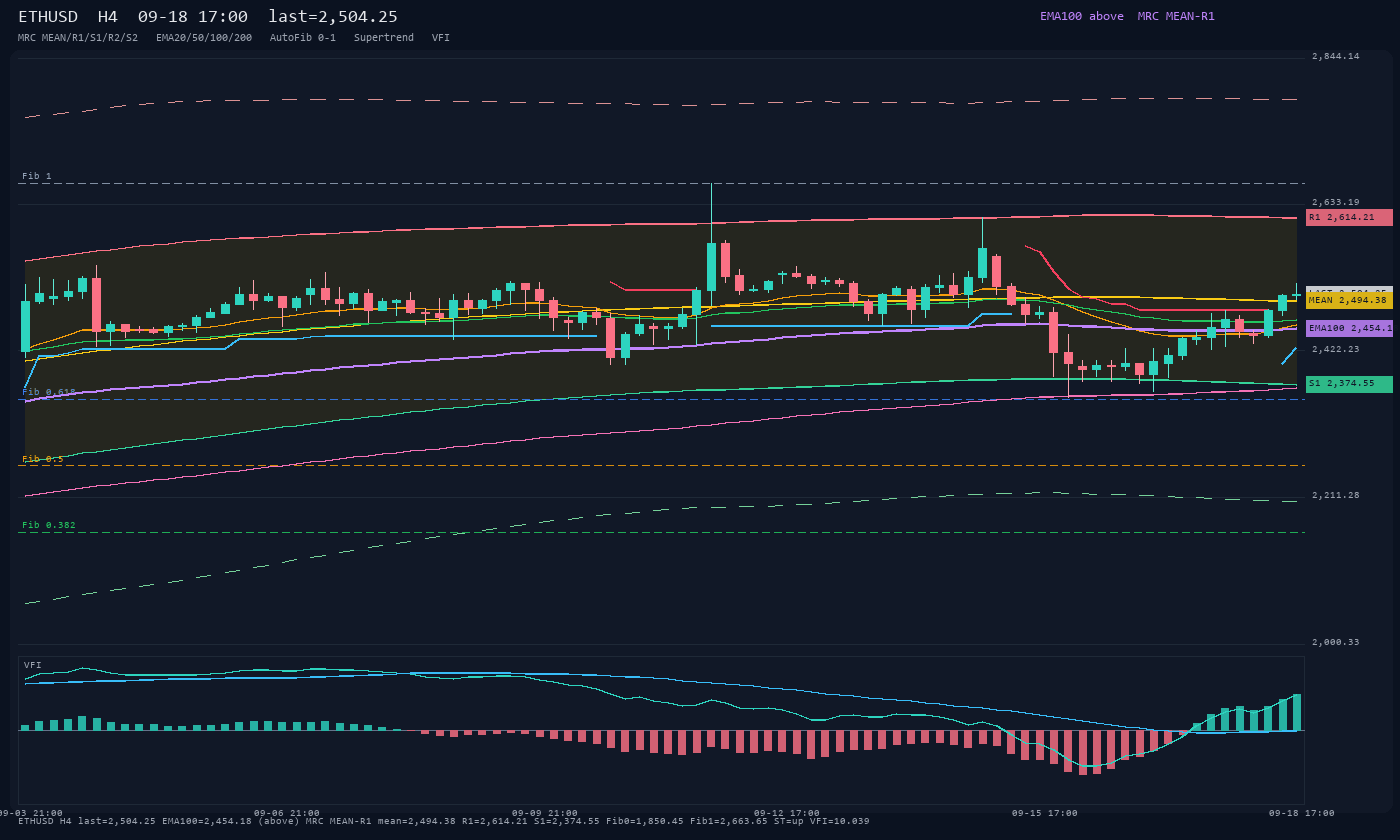Click the 'VFI' title inside the lower panel

coord(33,665)
